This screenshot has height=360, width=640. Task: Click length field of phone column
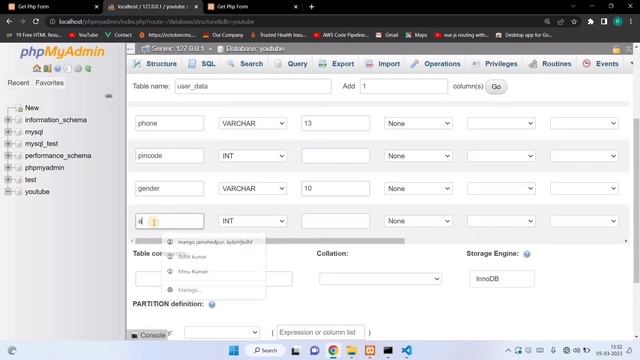(336, 123)
